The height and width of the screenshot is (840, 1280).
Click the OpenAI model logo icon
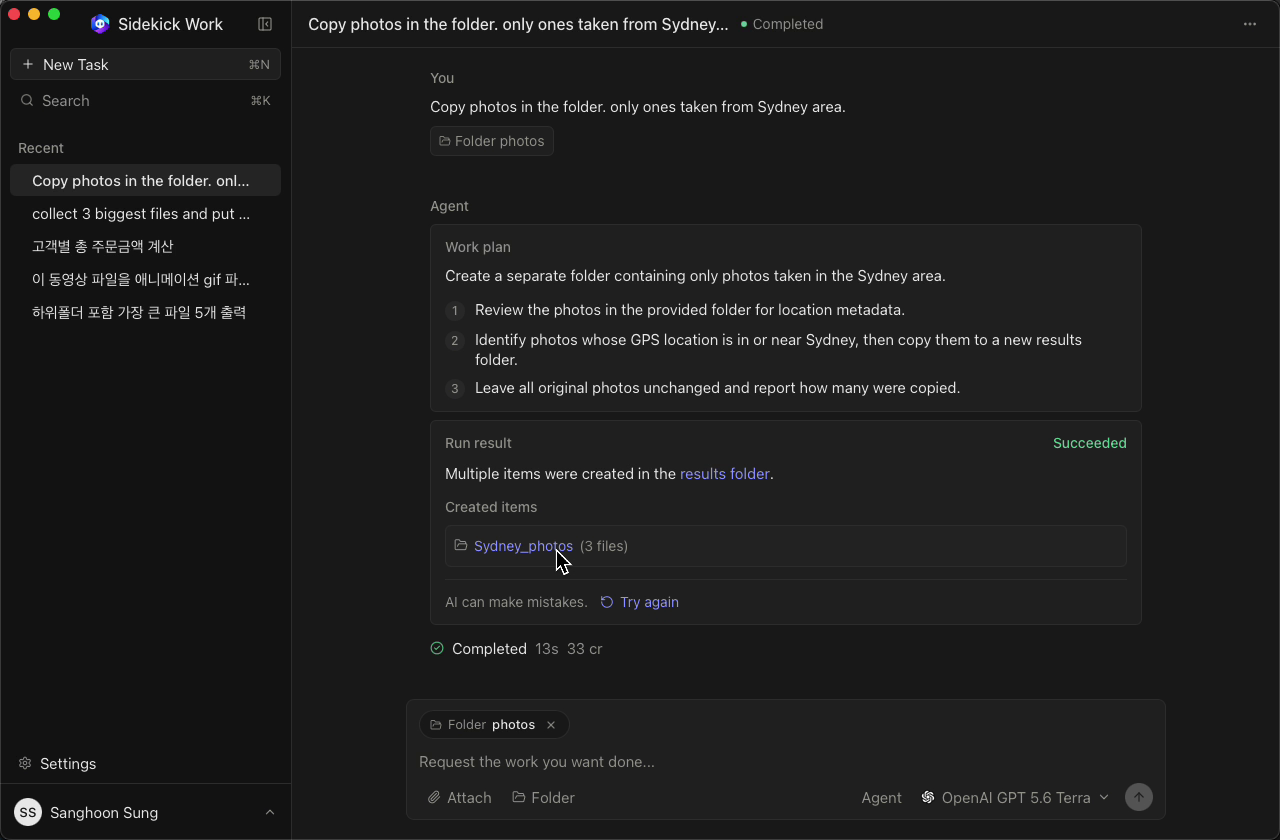(x=928, y=797)
